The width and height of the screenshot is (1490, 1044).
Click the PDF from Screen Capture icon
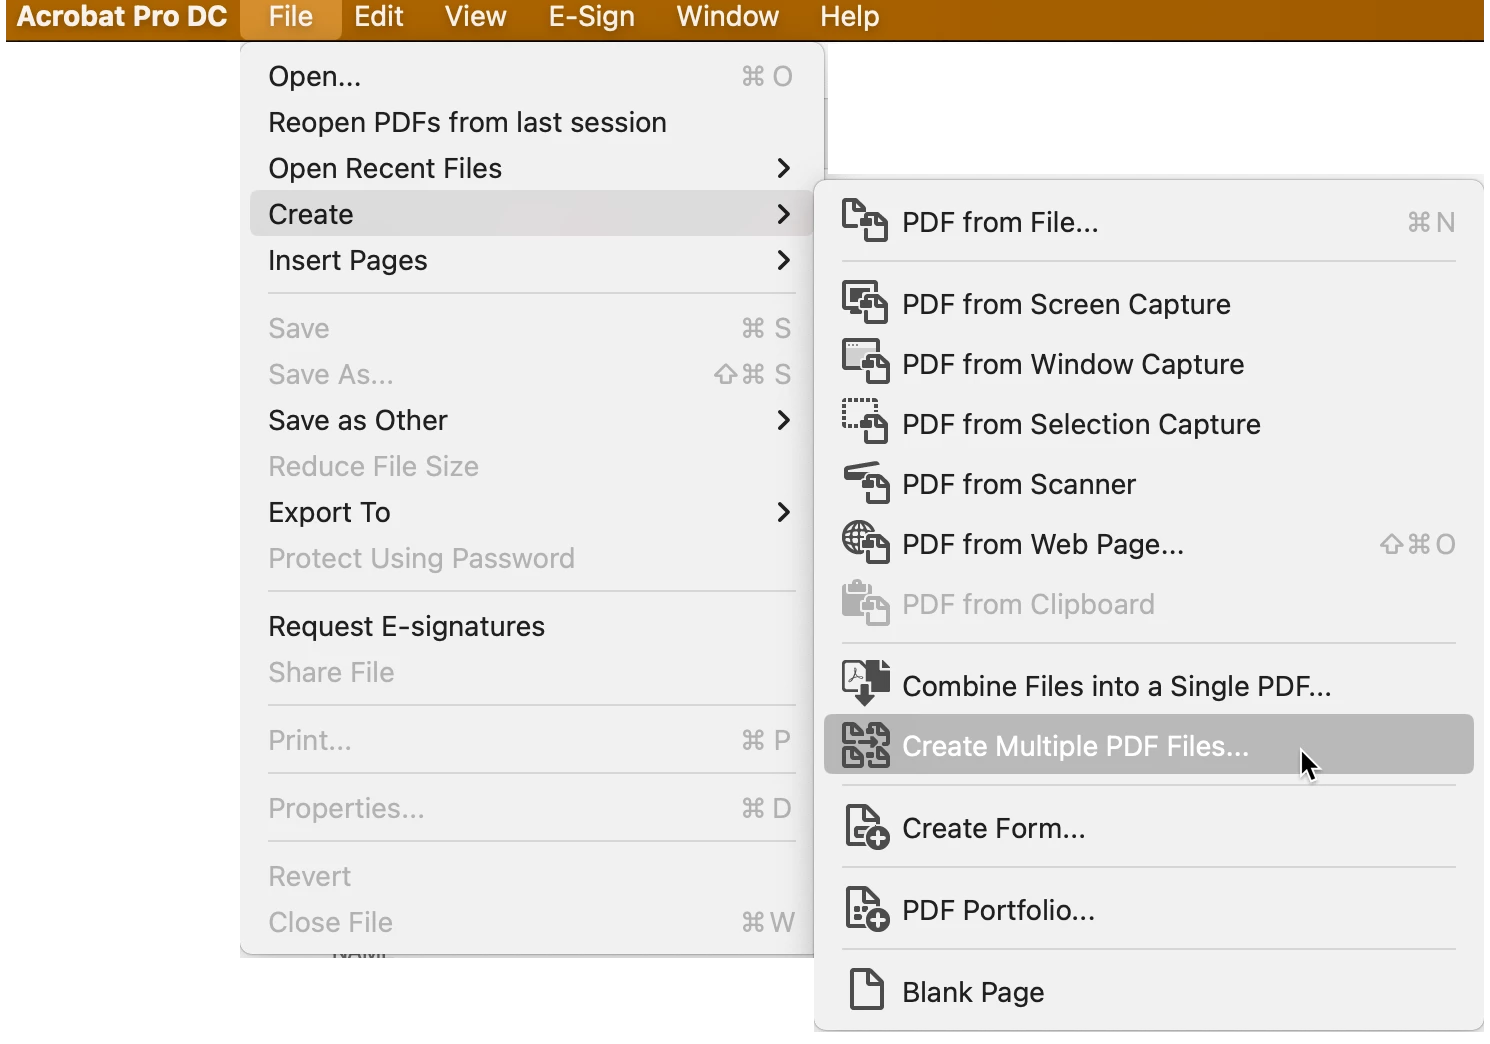tap(864, 303)
